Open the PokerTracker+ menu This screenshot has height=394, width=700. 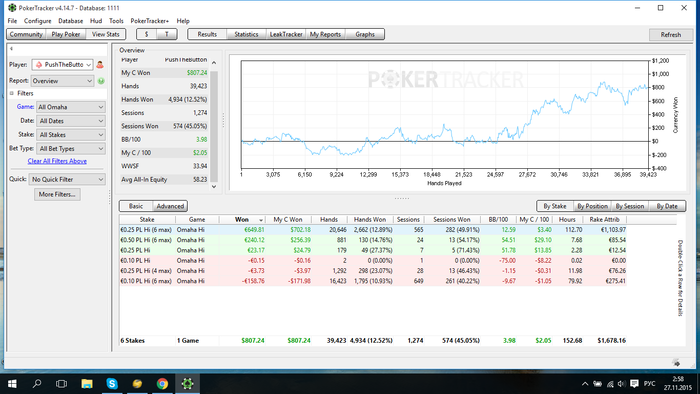pos(150,21)
